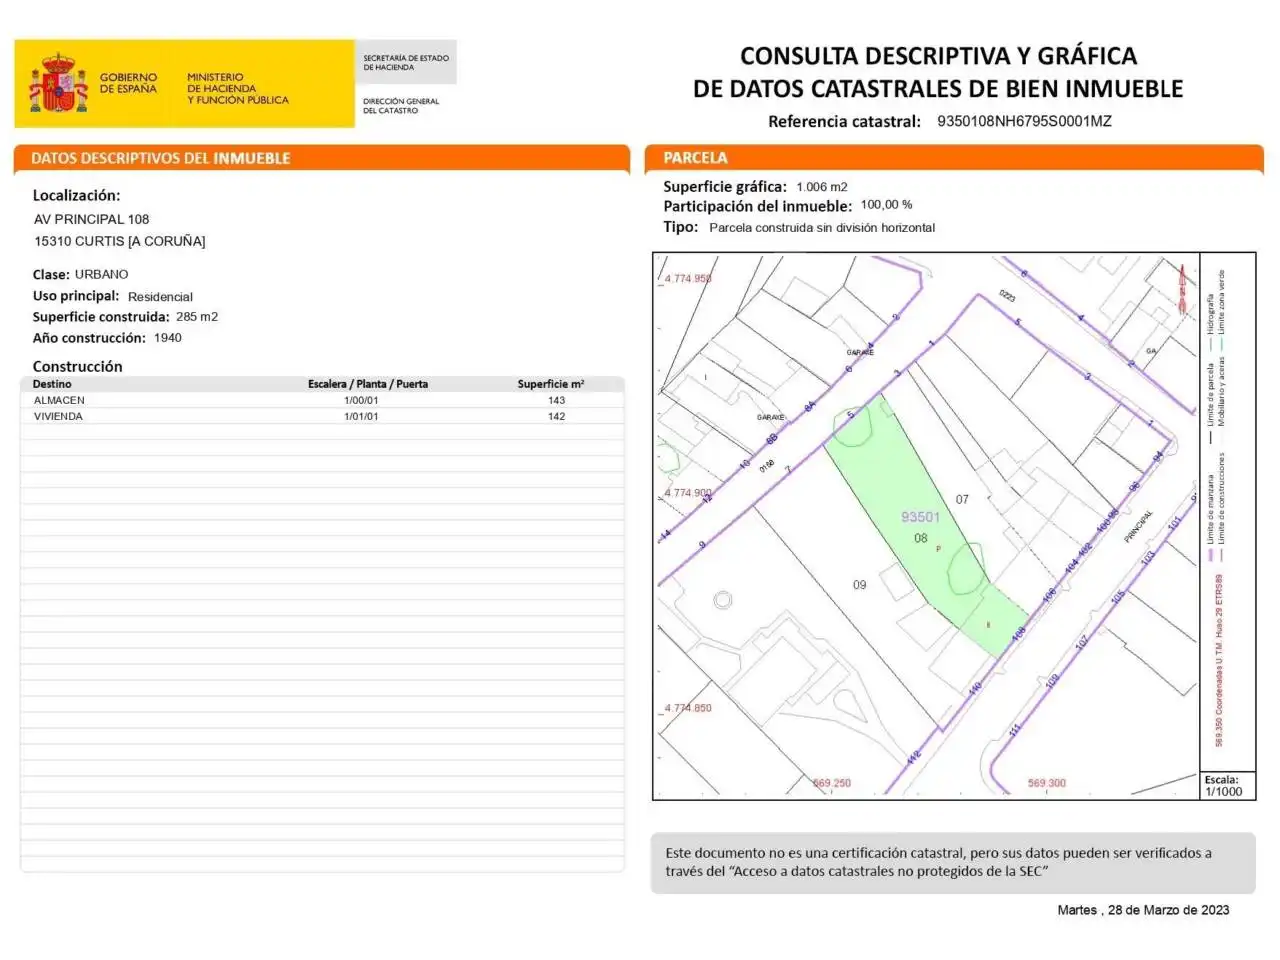This screenshot has width=1280, height=960.
Task: Click the graphic surface value '1.006 m2'
Action: (822, 187)
